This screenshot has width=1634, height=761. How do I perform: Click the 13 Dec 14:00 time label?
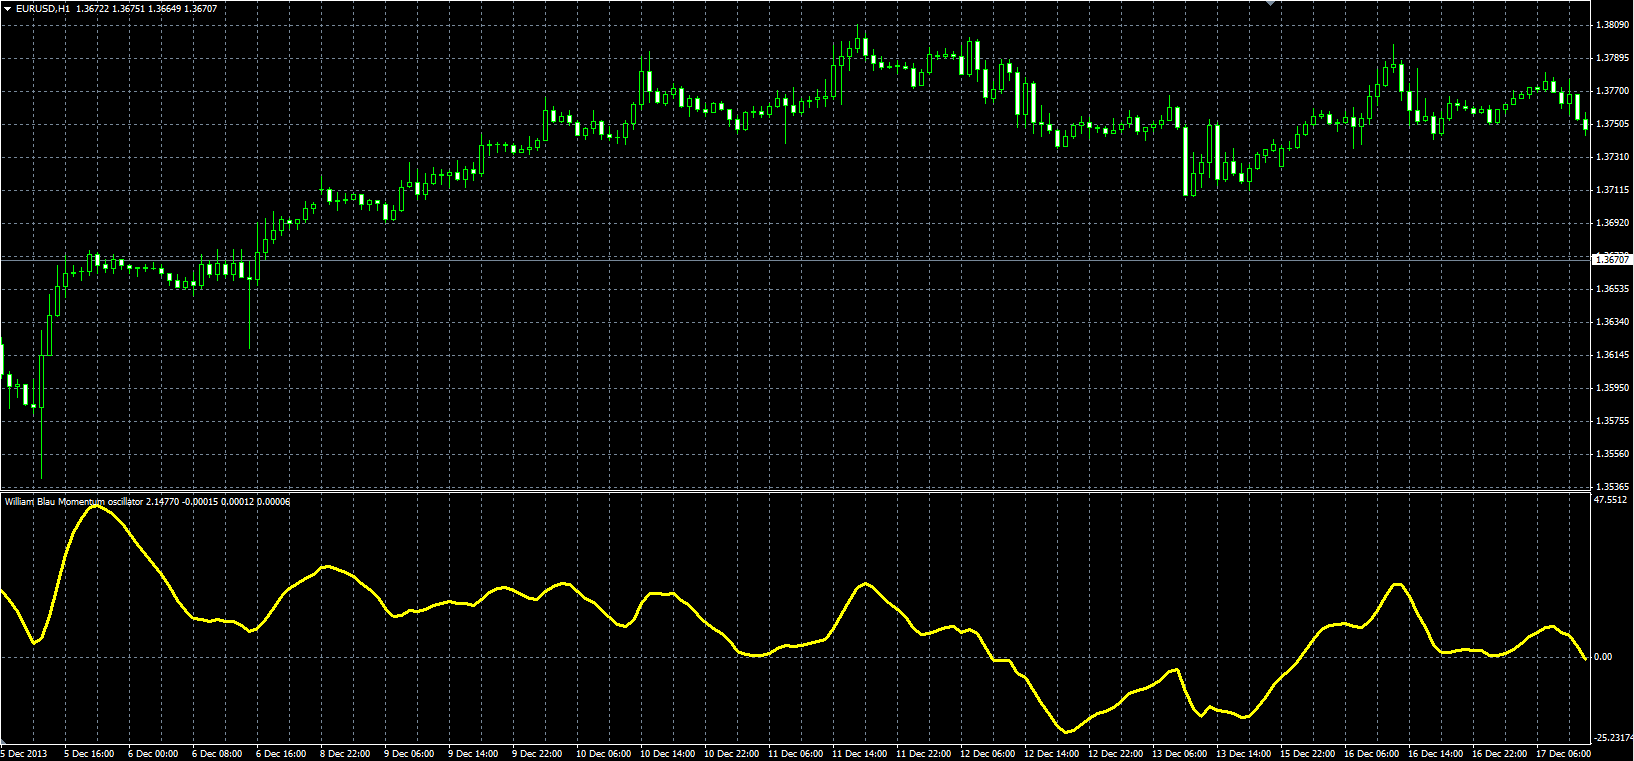pos(1244,754)
